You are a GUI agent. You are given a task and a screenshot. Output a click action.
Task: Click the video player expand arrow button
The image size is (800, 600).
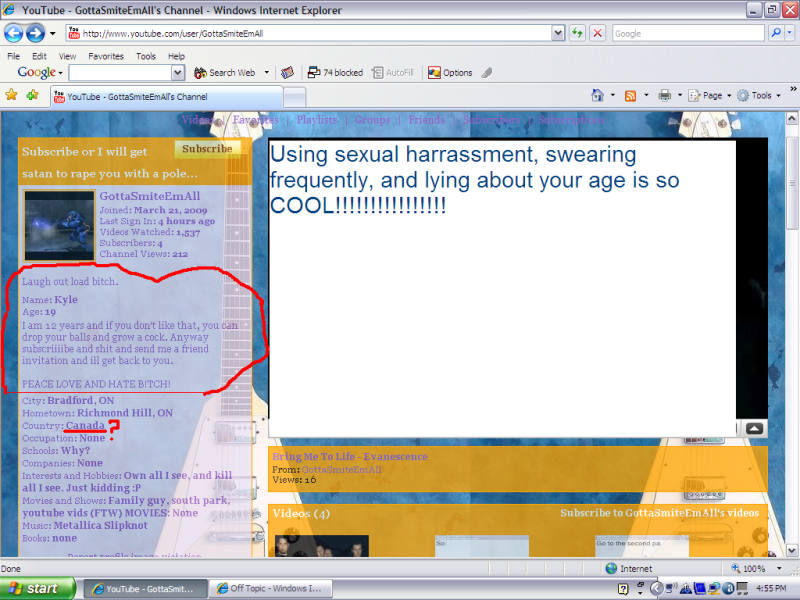[x=754, y=429]
